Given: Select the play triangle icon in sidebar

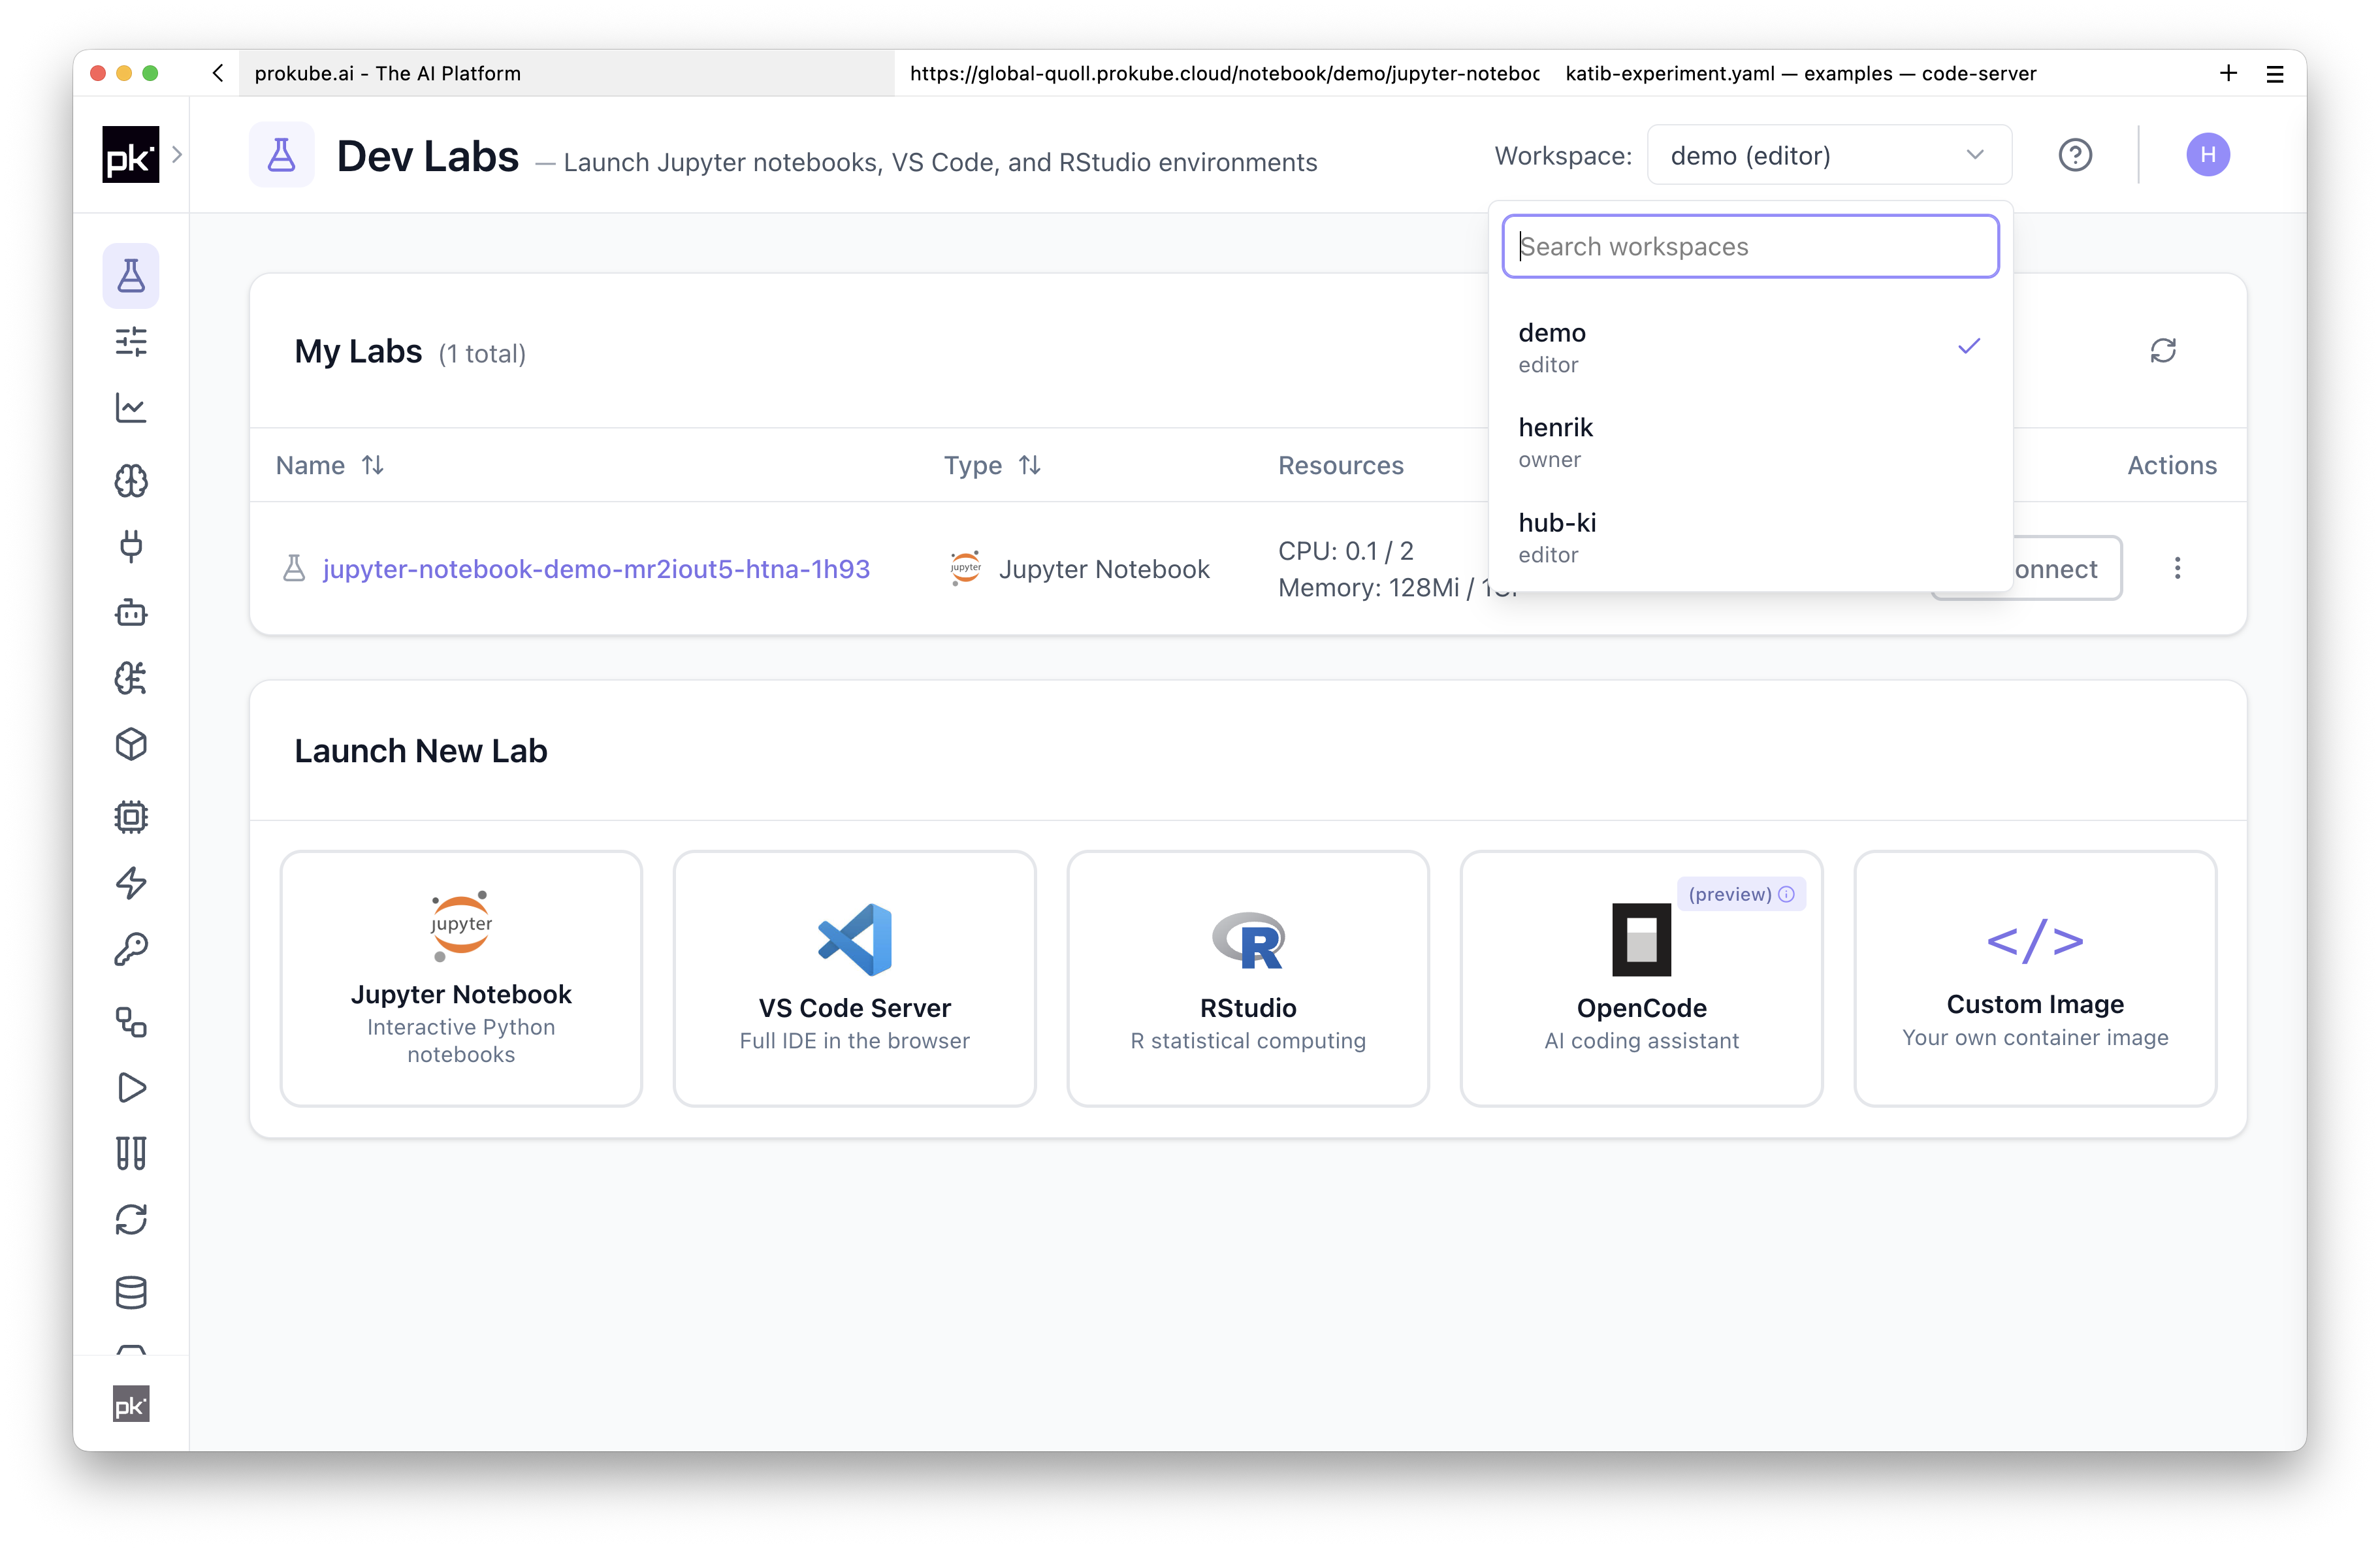Looking at the screenshot, I should pyautogui.click(x=131, y=1087).
